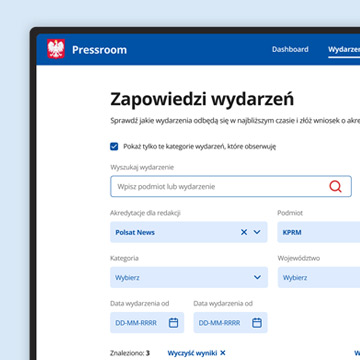
Task: Click the 'Akredytacje dla redakcji' label
Action: coord(145,213)
